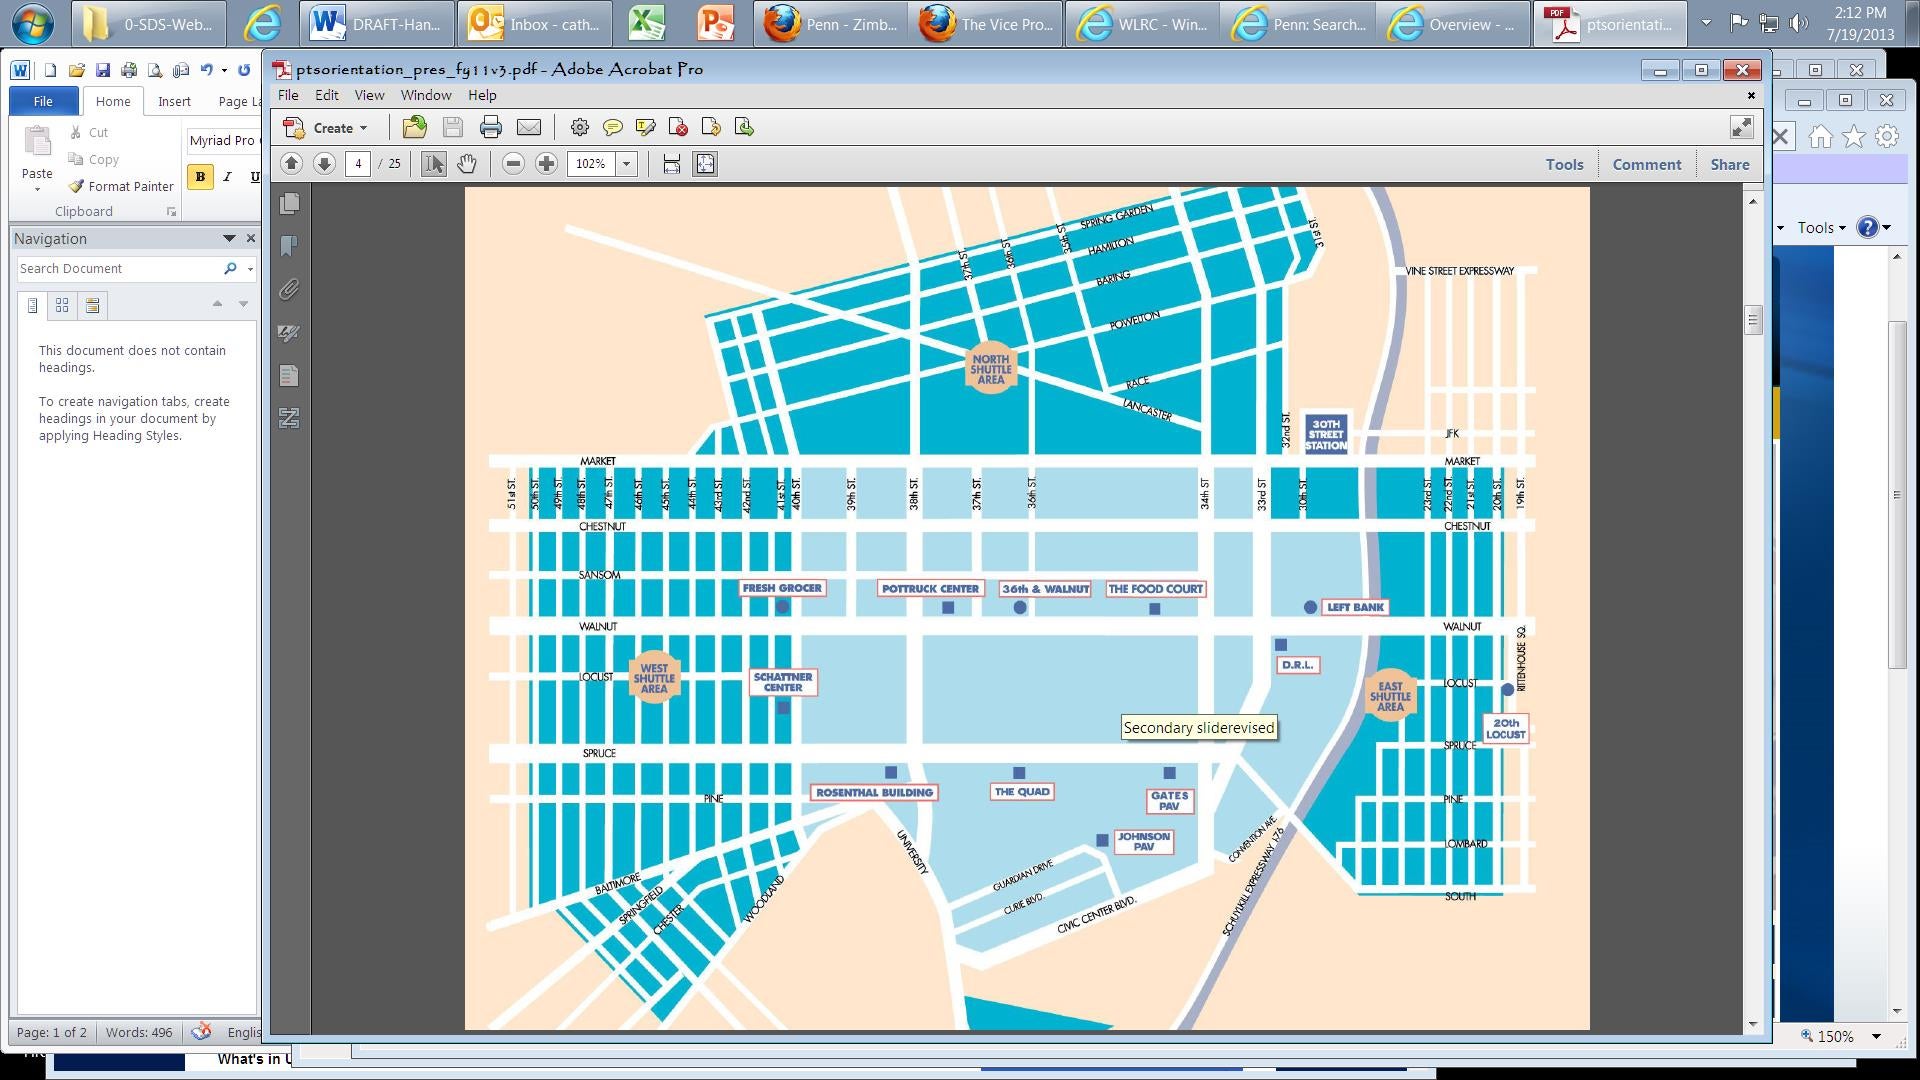Toggle Bold formatting in Word

(x=200, y=177)
